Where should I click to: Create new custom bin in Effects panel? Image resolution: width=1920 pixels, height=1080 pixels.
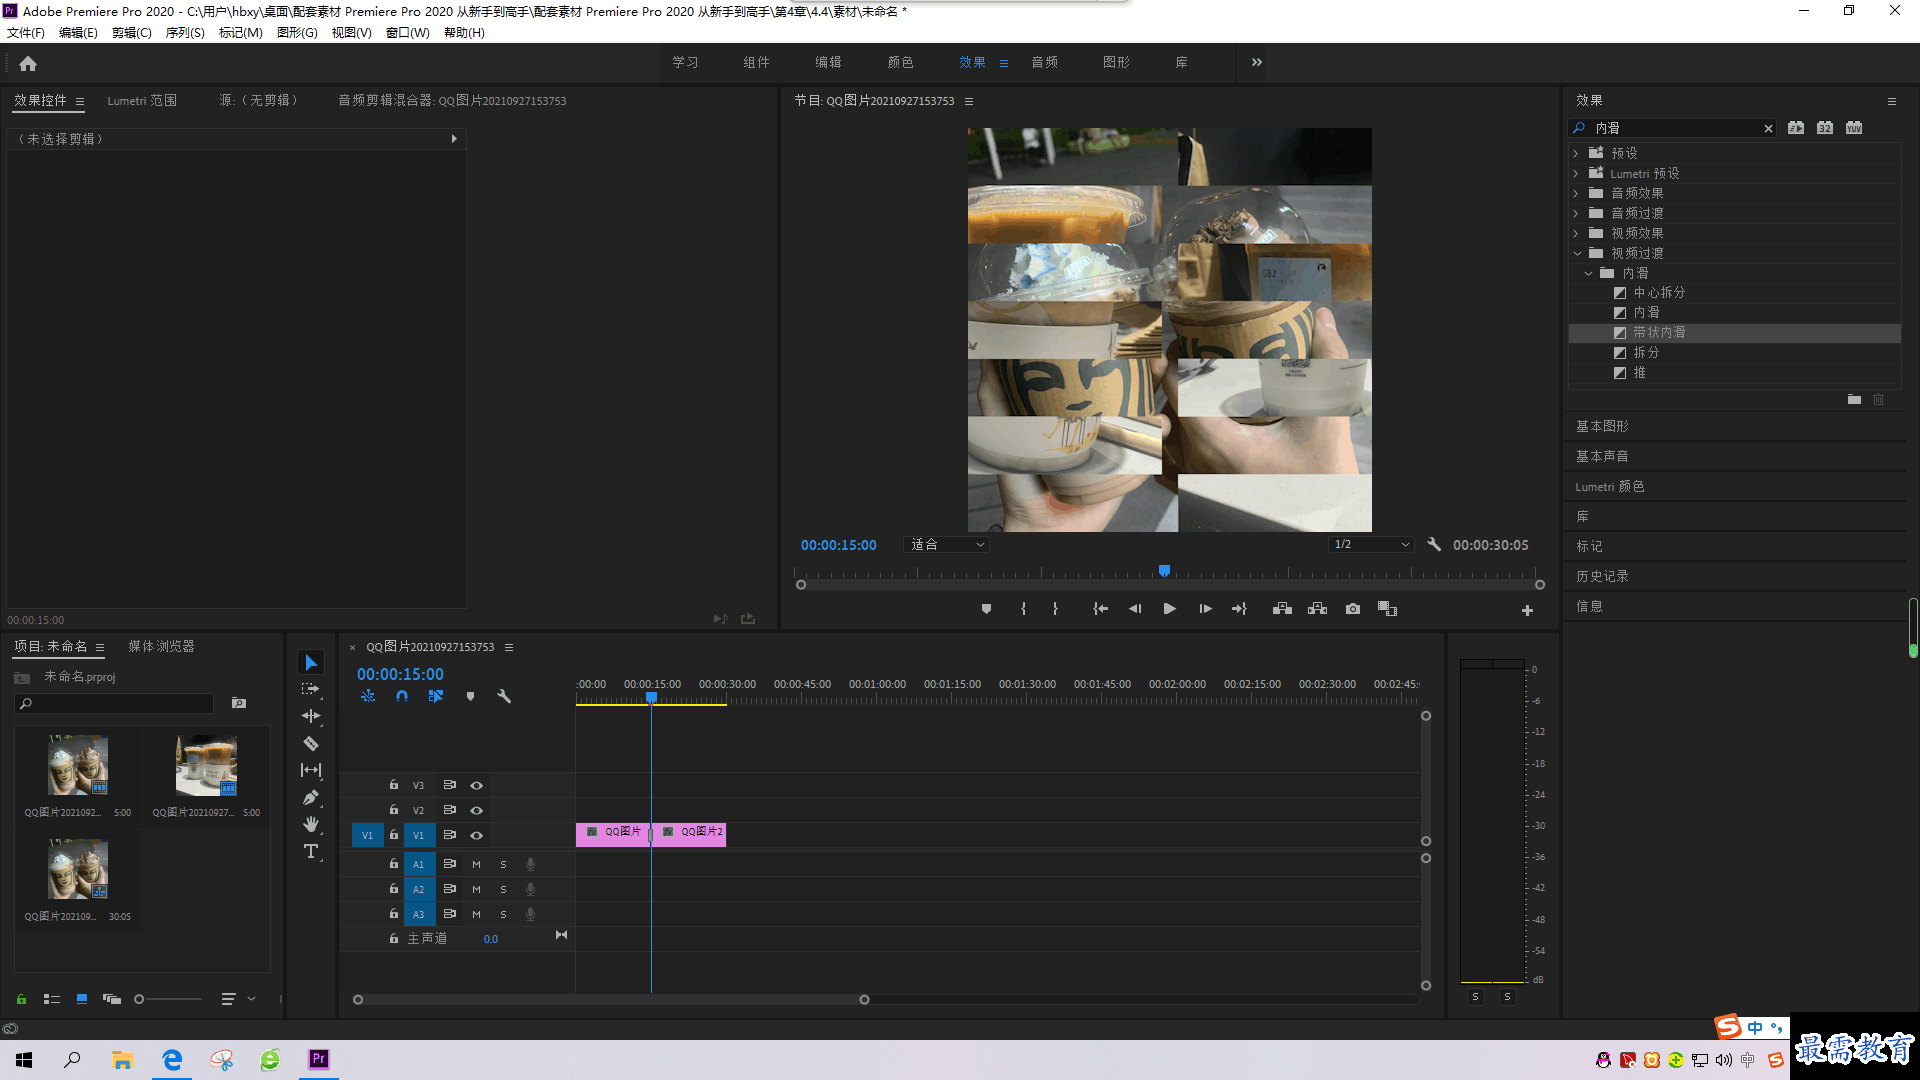pyautogui.click(x=1854, y=399)
